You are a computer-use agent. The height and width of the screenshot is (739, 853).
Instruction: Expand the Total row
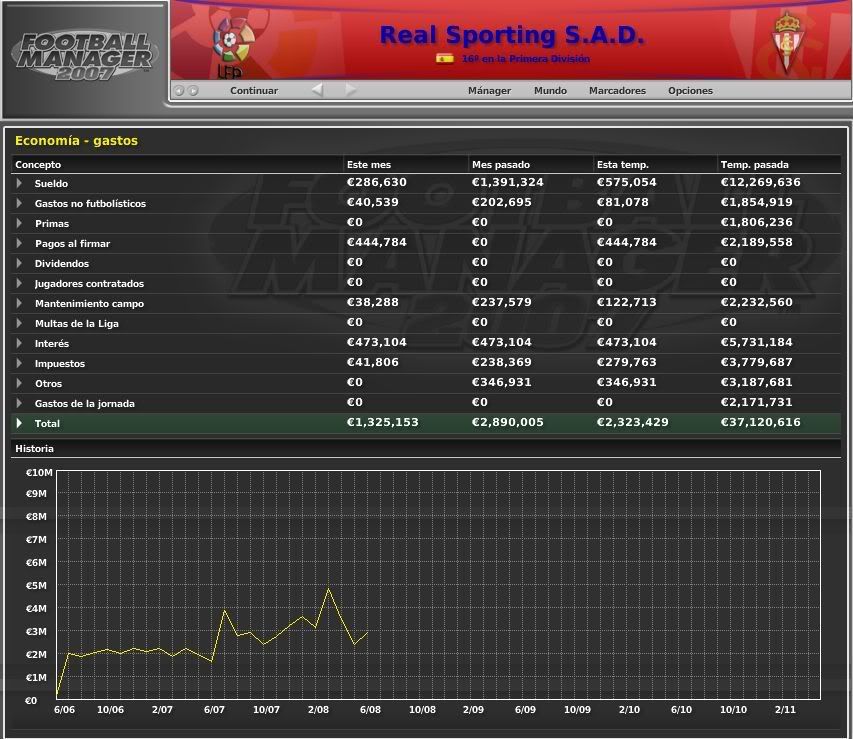[20, 423]
